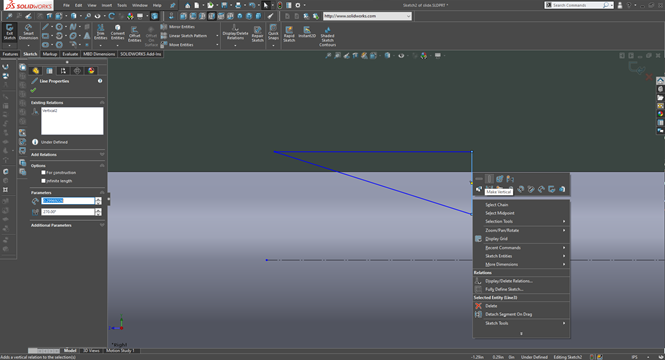
Task: Select Vertical2 relation in list
Action: 50,111
